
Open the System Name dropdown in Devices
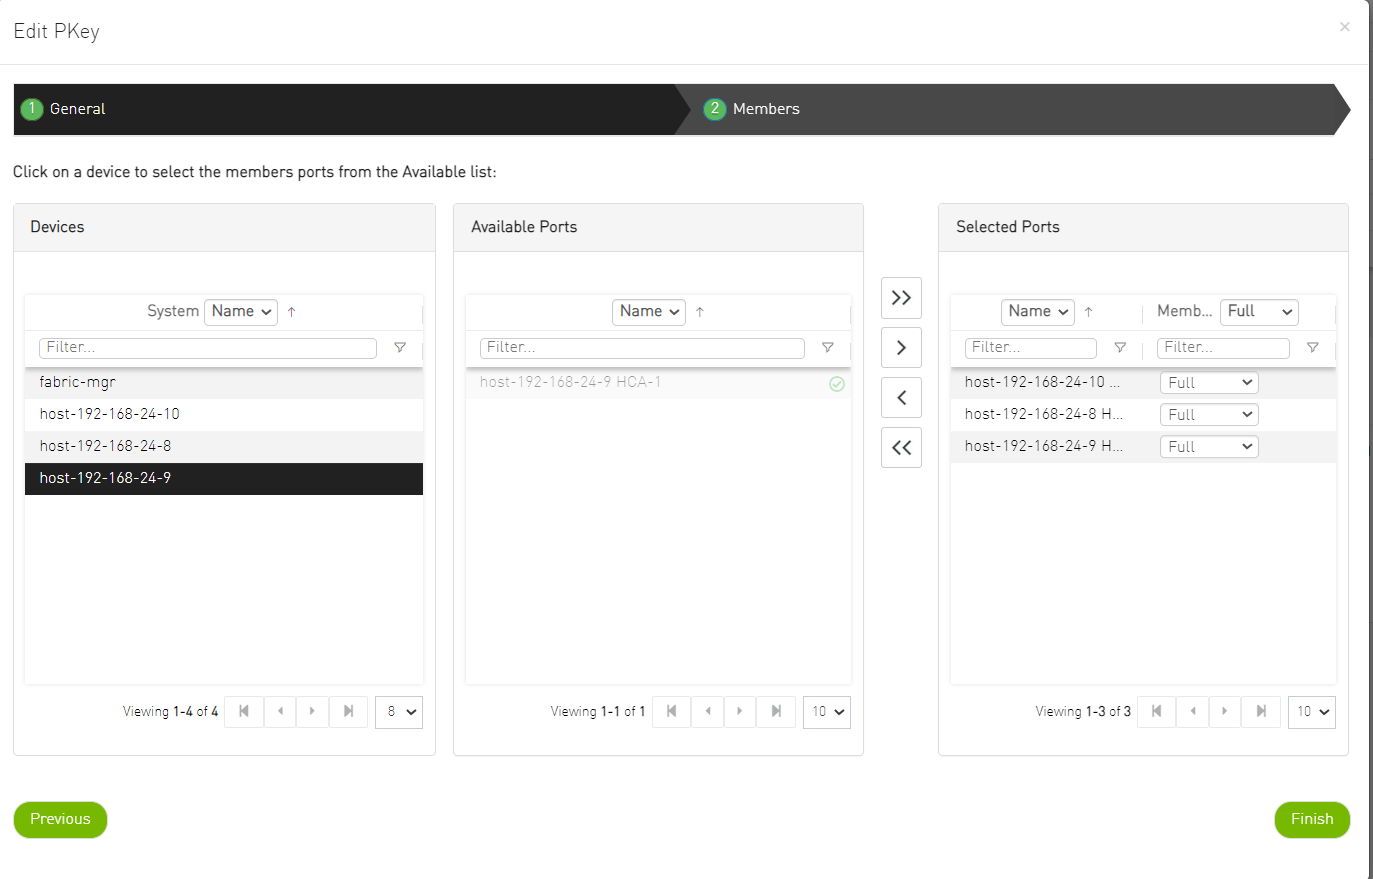(x=241, y=312)
